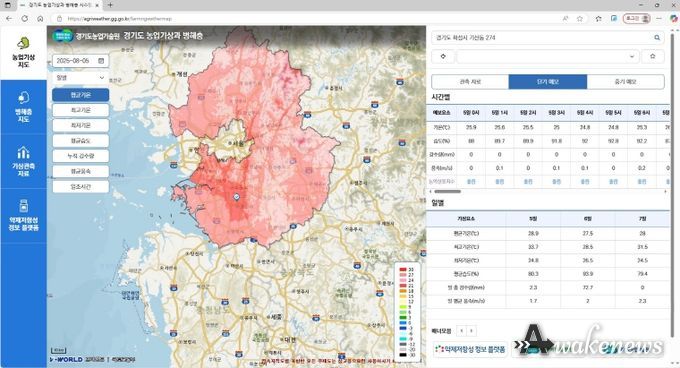This screenshot has height=368, width=680.
Task: Expand the 일별 period dropdown
Action: pos(81,78)
